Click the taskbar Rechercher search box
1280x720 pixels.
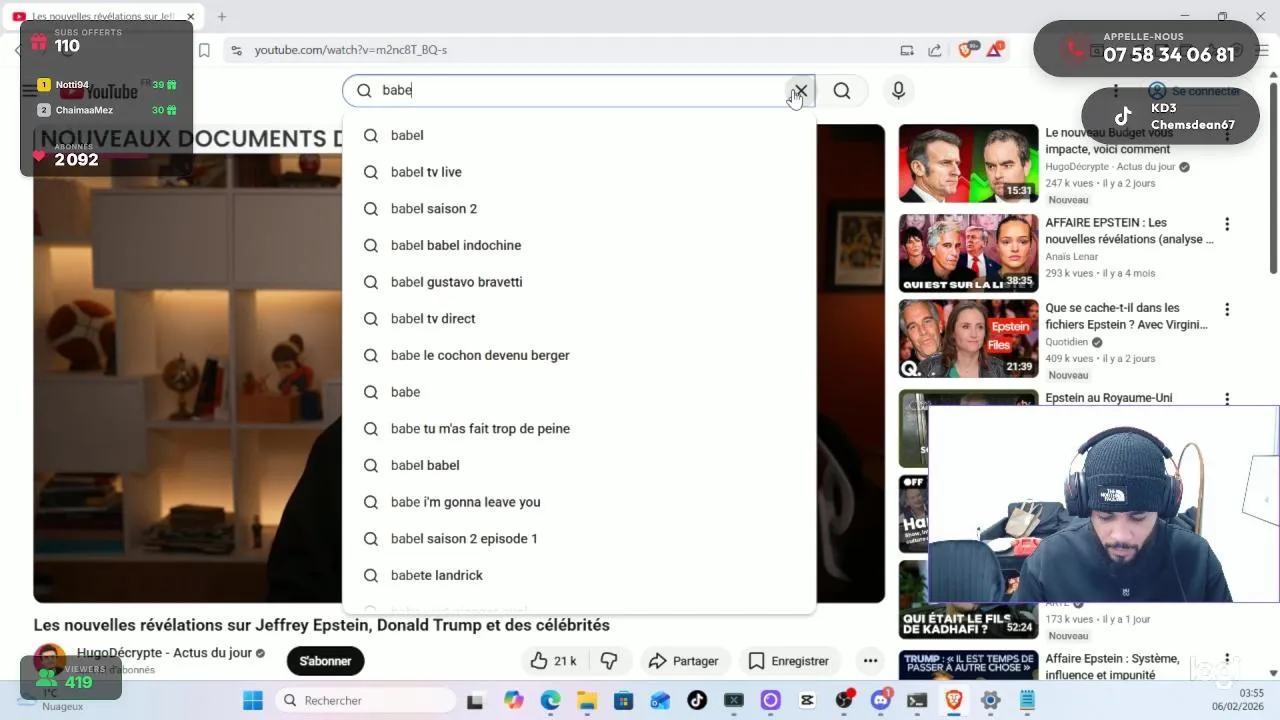365,701
